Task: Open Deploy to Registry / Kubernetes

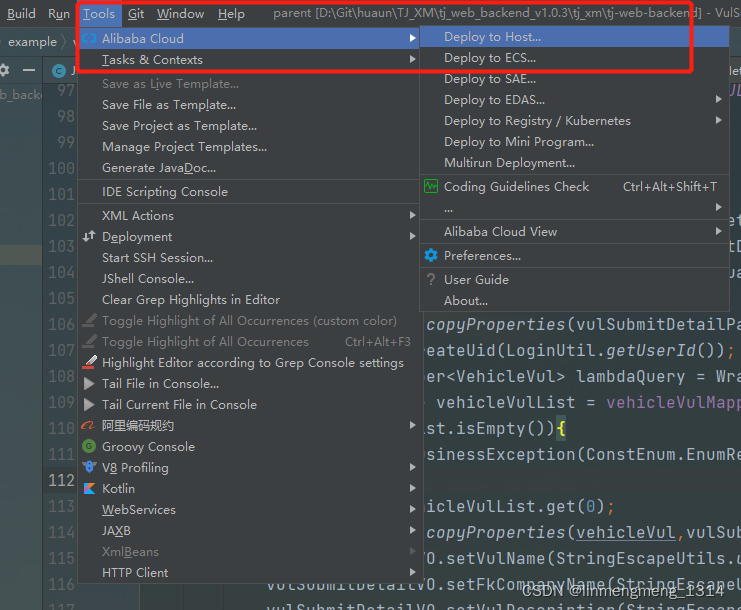Action: tap(574, 120)
